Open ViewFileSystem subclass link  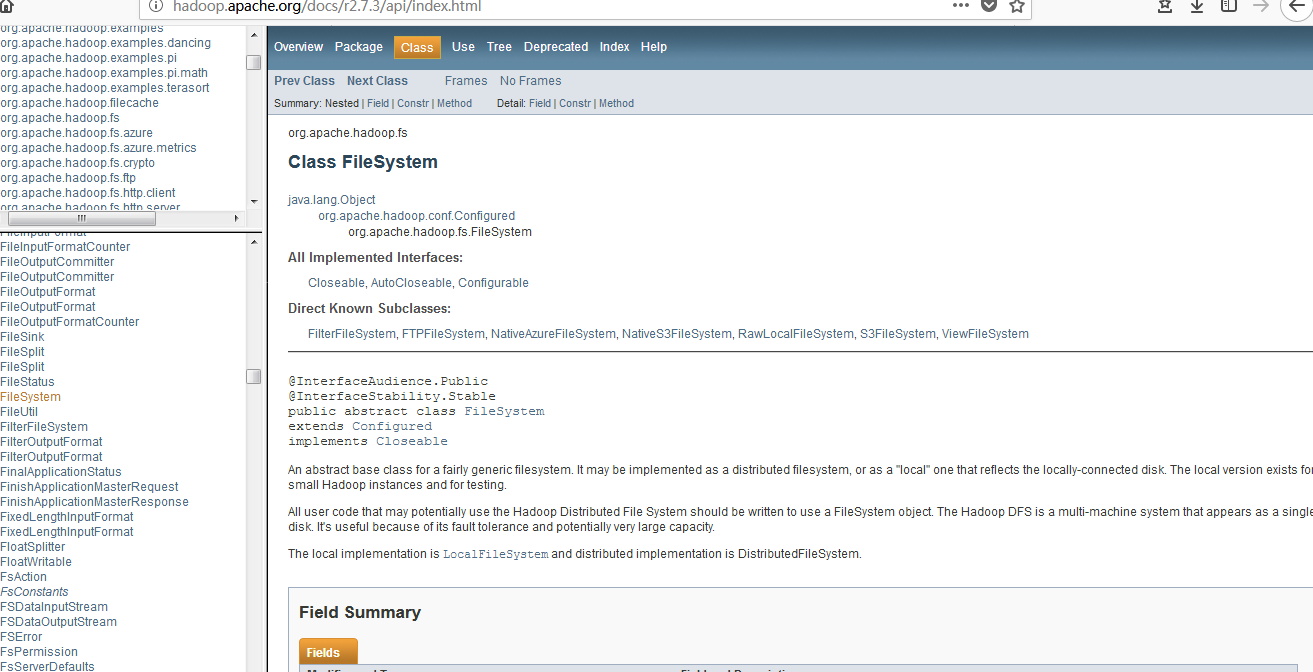pos(985,334)
